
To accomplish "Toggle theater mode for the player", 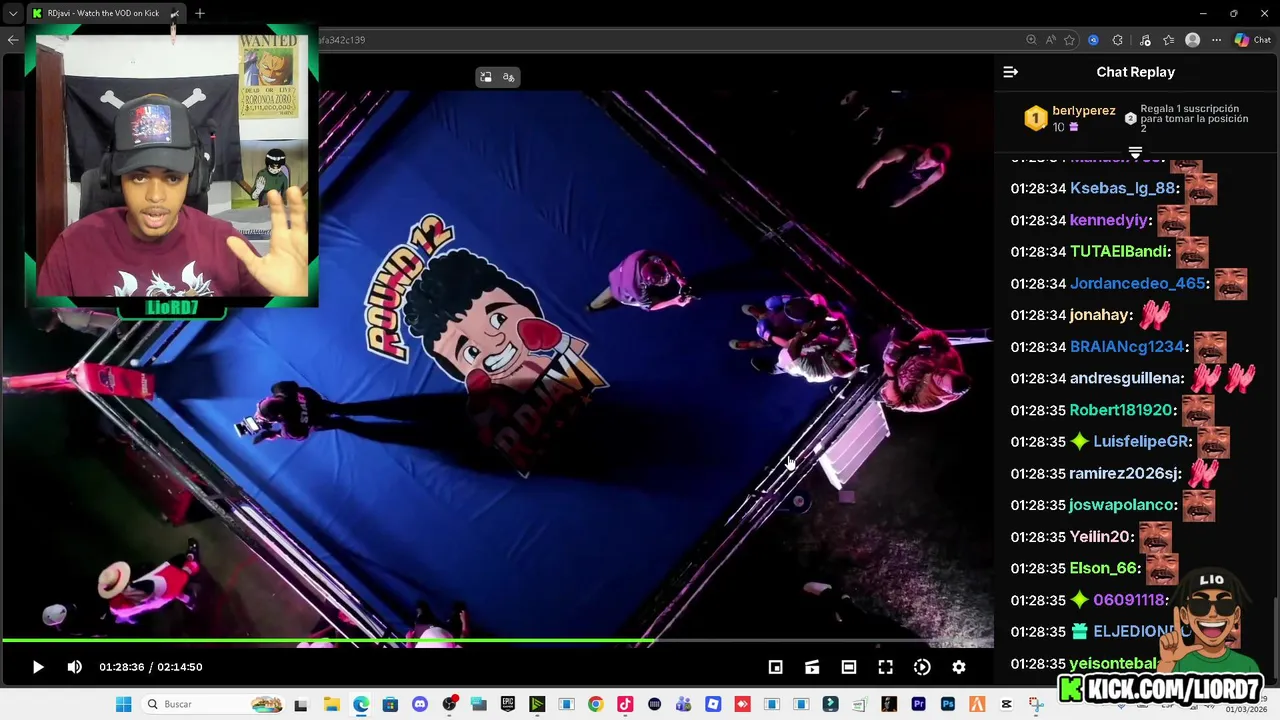I will 848,667.
